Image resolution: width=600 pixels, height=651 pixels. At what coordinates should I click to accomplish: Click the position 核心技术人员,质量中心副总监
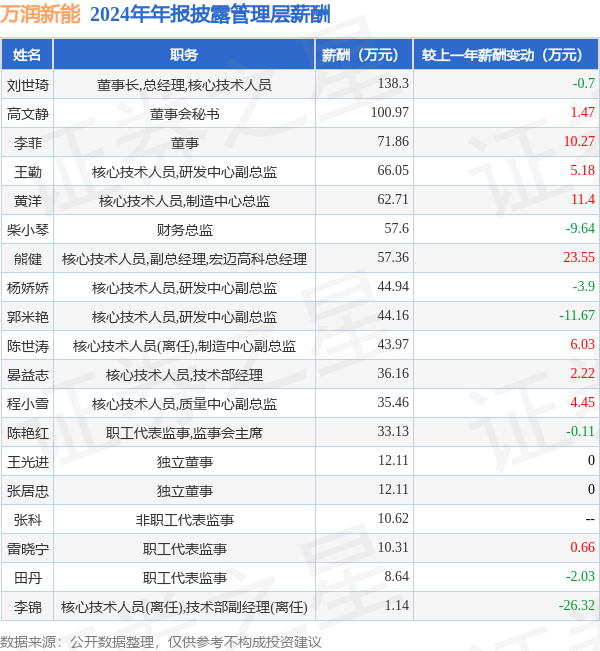[x=184, y=404]
